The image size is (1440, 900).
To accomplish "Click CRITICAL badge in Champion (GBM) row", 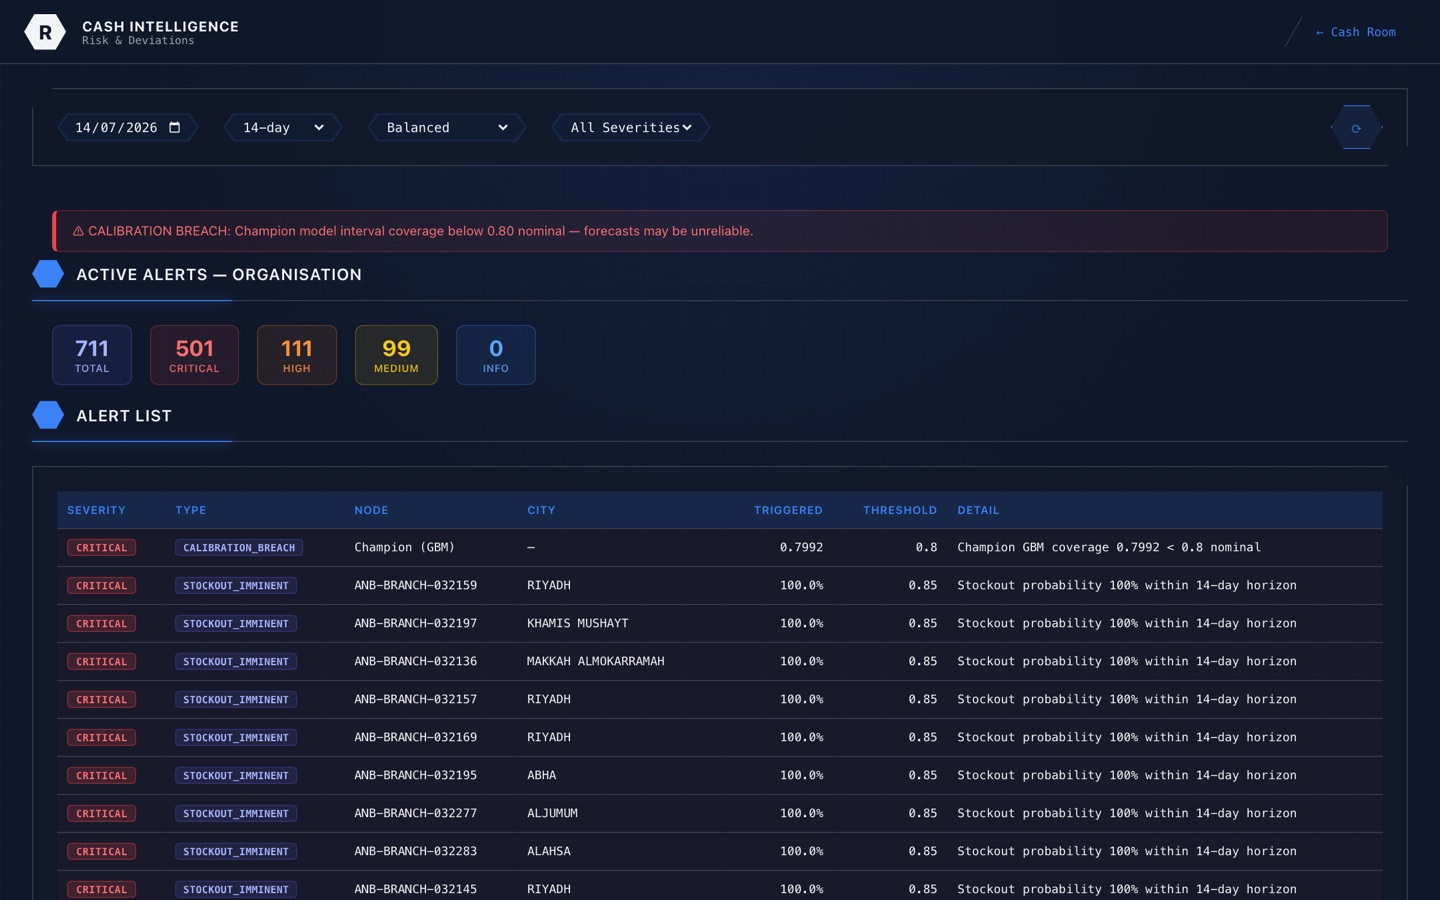I will 101,548.
